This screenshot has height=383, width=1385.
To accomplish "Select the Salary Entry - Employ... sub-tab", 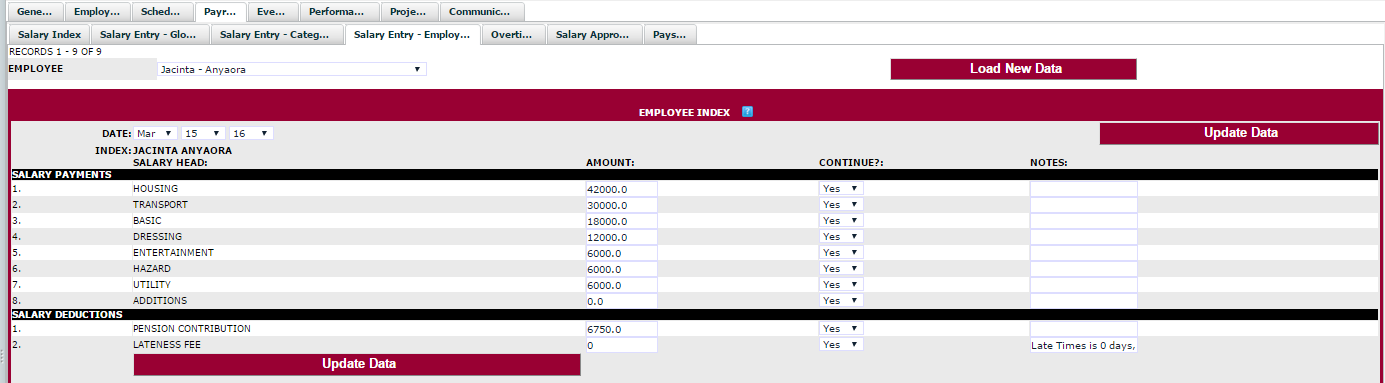I will point(412,34).
